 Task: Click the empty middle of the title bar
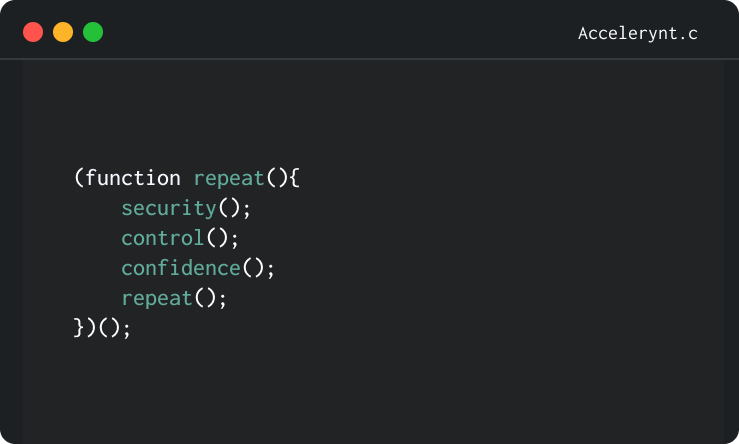(x=340, y=32)
